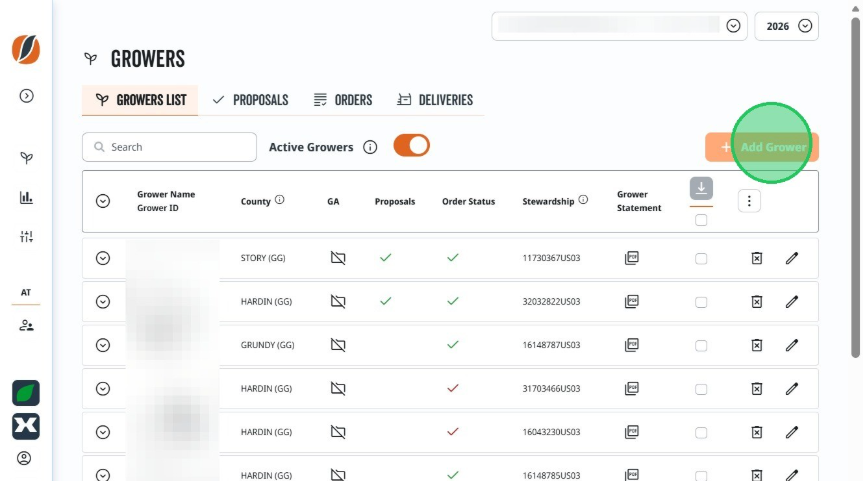Image resolution: width=864 pixels, height=481 pixels.
Task: Click the Add Grower button
Action: point(762,147)
